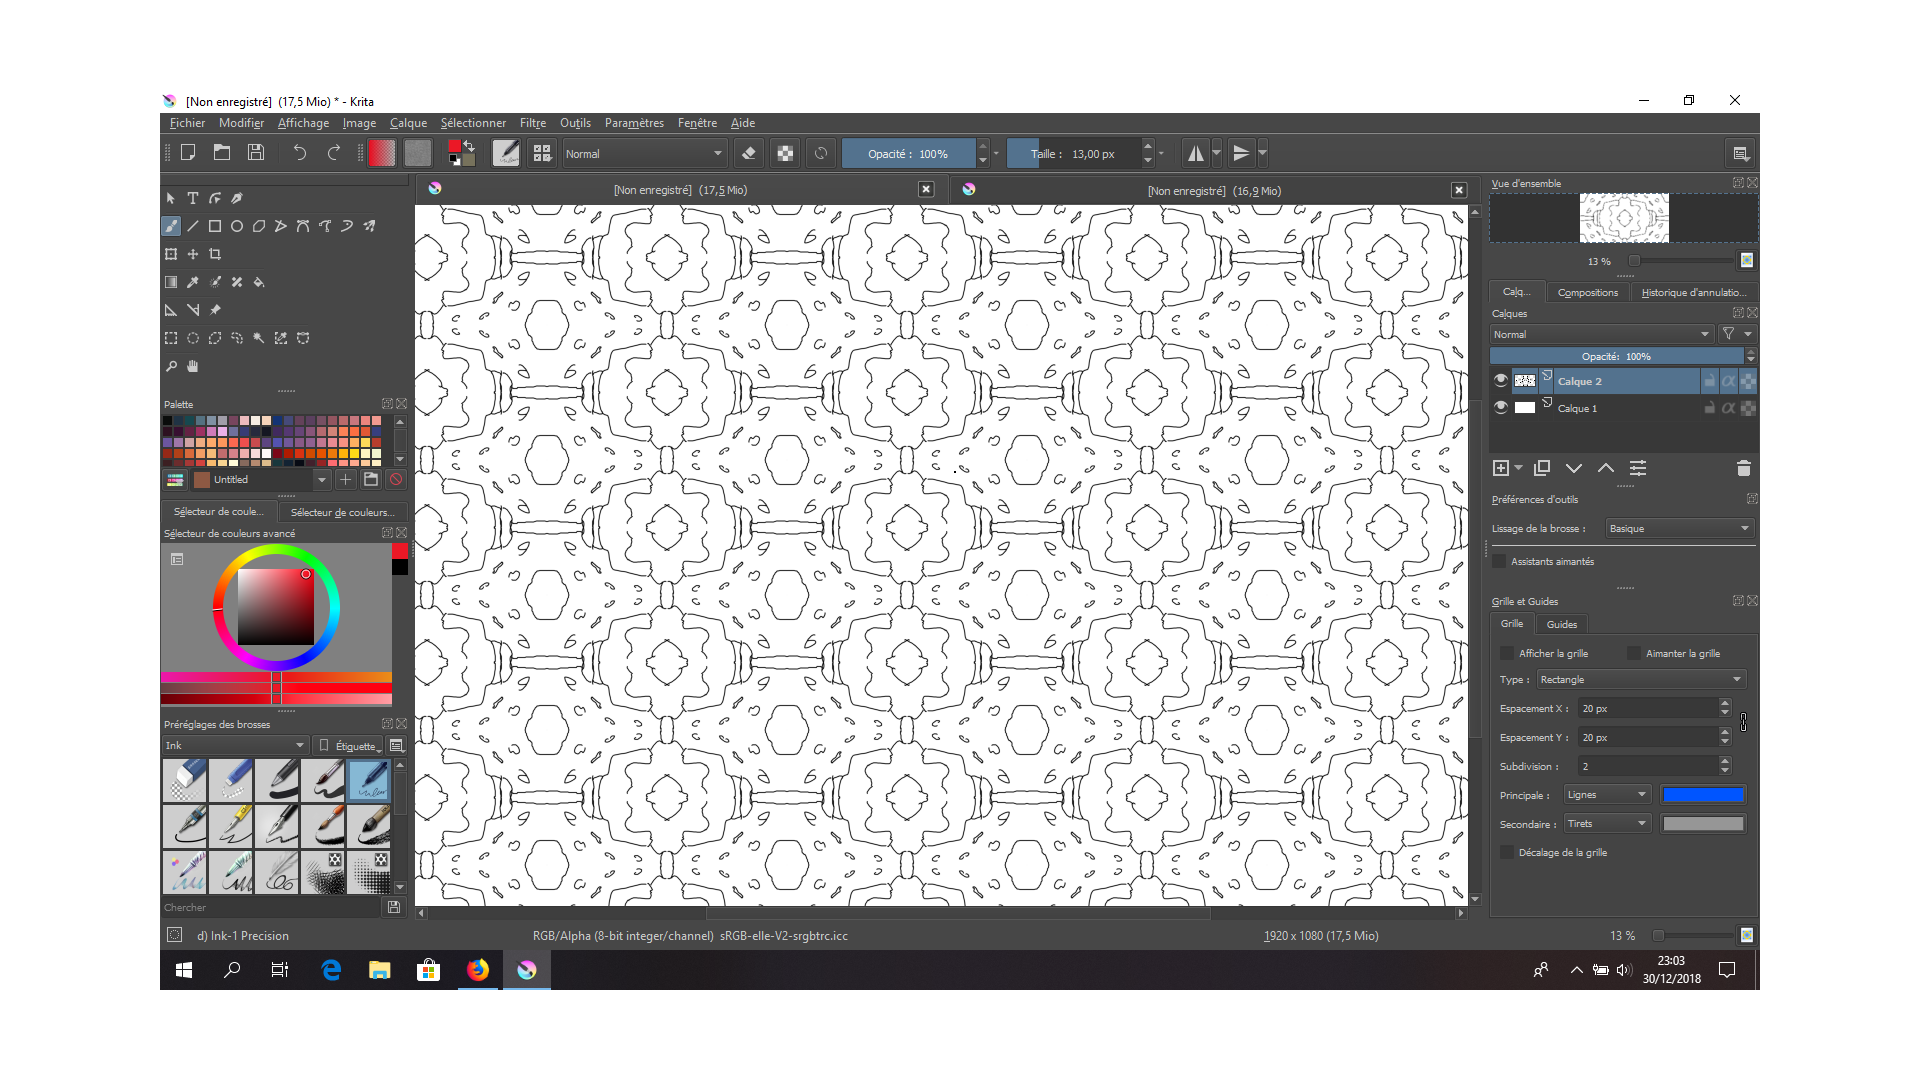Click the main grid blue color swatch

pos(1703,794)
